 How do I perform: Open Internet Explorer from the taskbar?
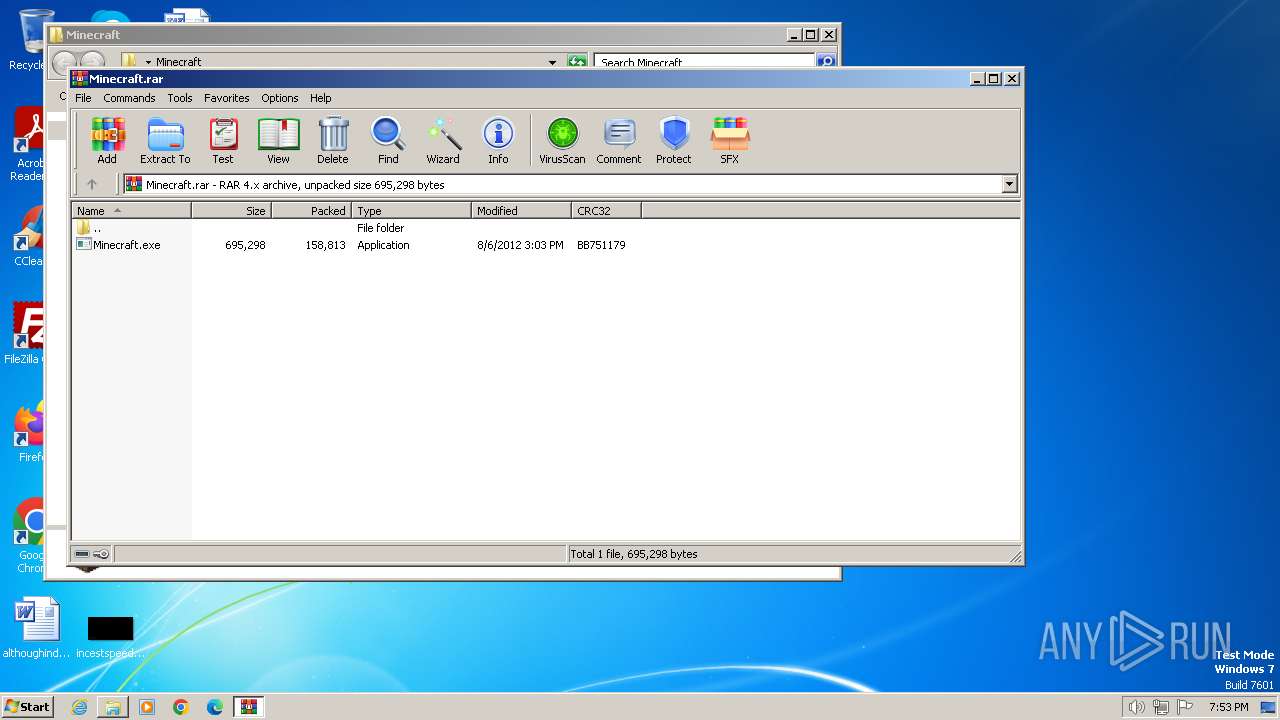[x=79, y=707]
